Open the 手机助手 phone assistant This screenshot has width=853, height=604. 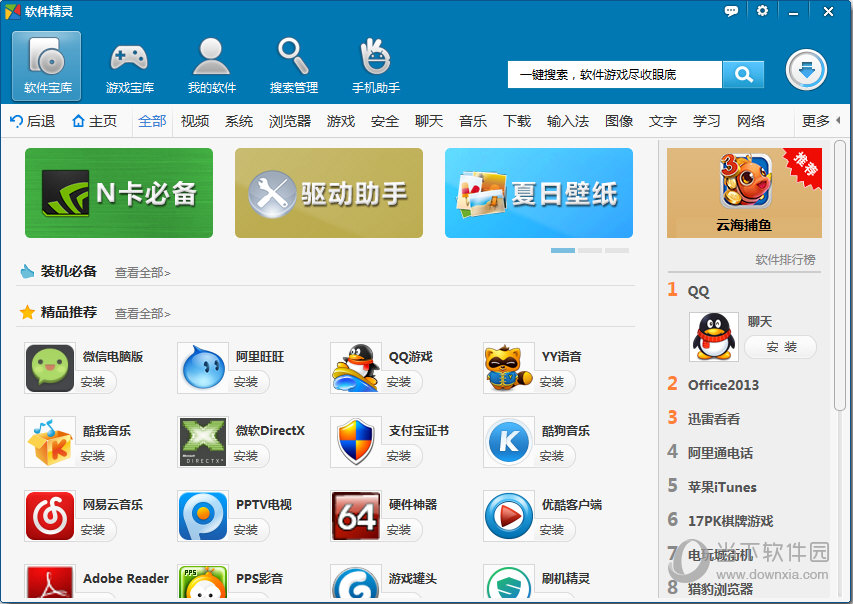(376, 66)
